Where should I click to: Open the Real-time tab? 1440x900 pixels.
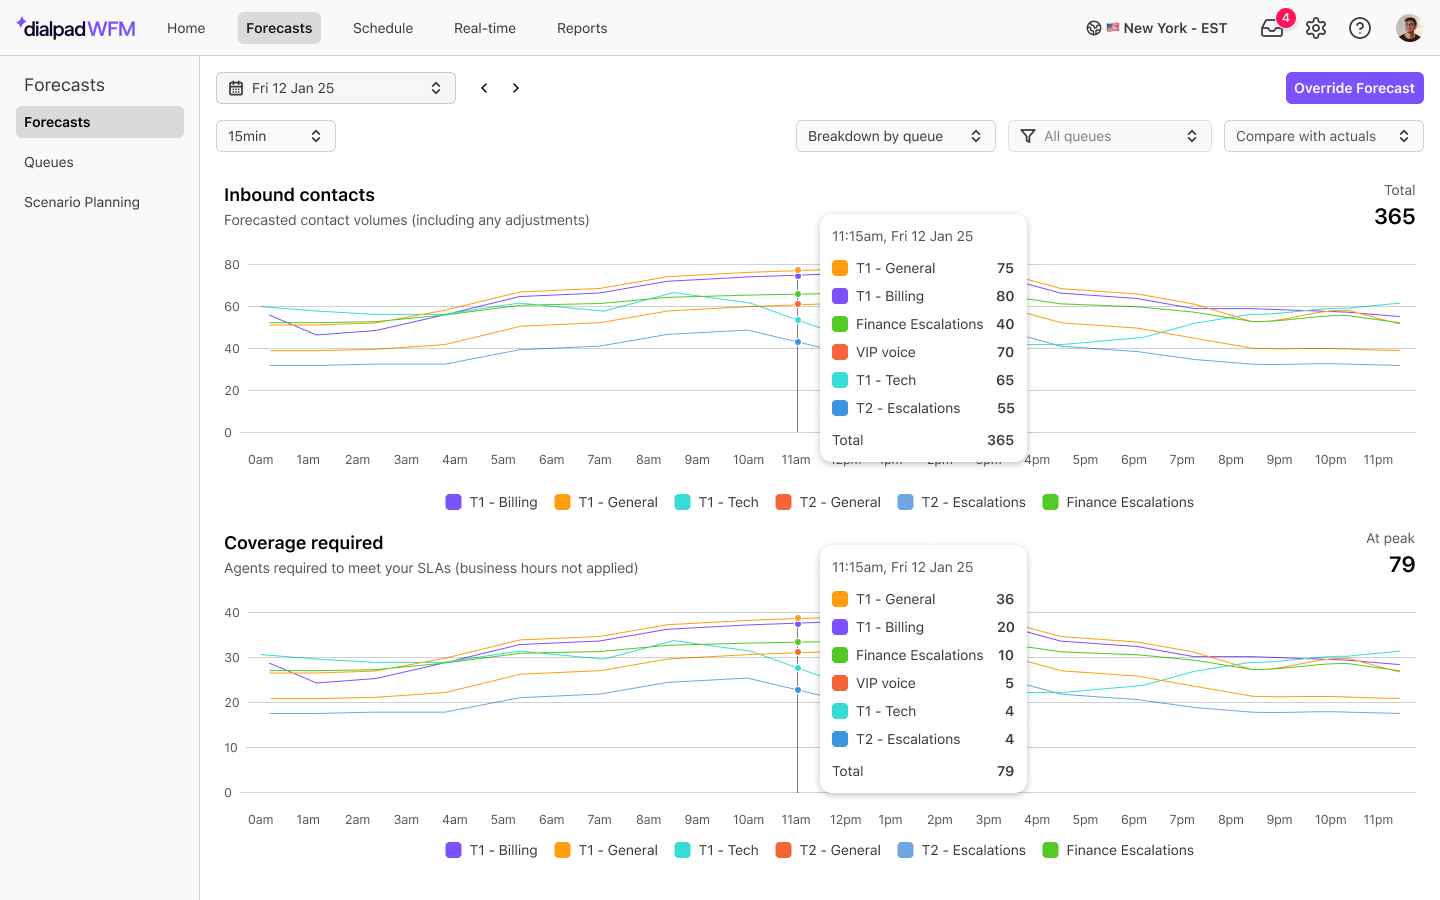pyautogui.click(x=485, y=28)
